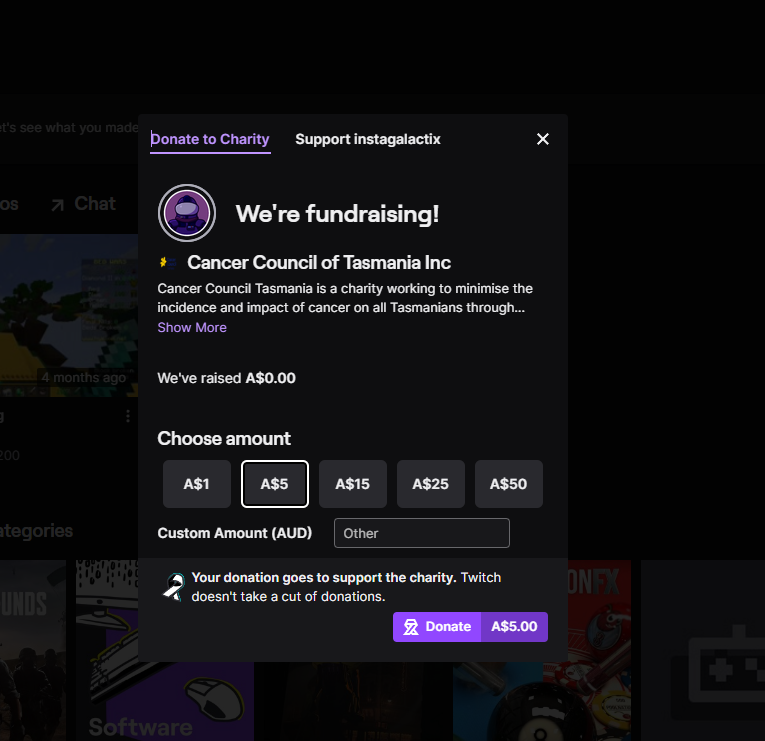
Task: Click the Cancer Council of Tasmania Inc heading
Action: pos(319,263)
